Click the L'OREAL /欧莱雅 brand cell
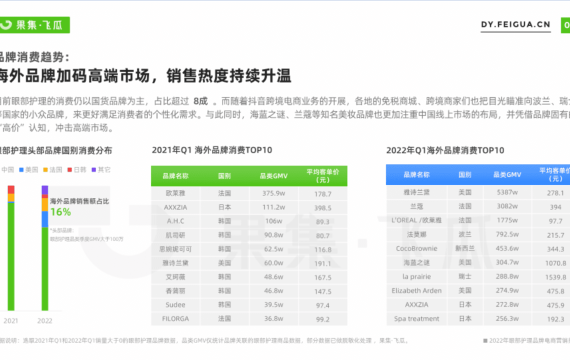 point(417,220)
